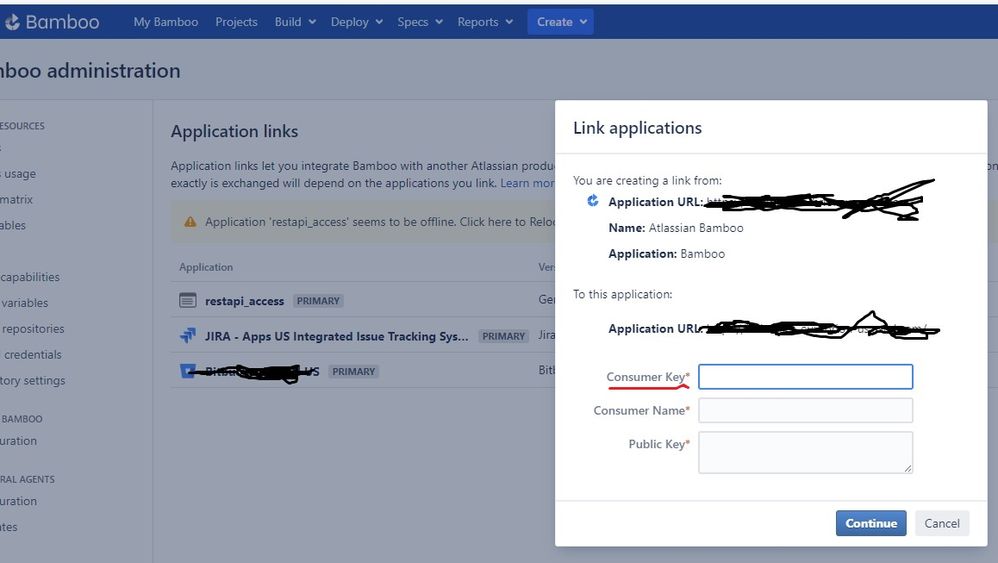Expand the Build dropdown menu
This screenshot has width=998, height=563.
(x=295, y=22)
